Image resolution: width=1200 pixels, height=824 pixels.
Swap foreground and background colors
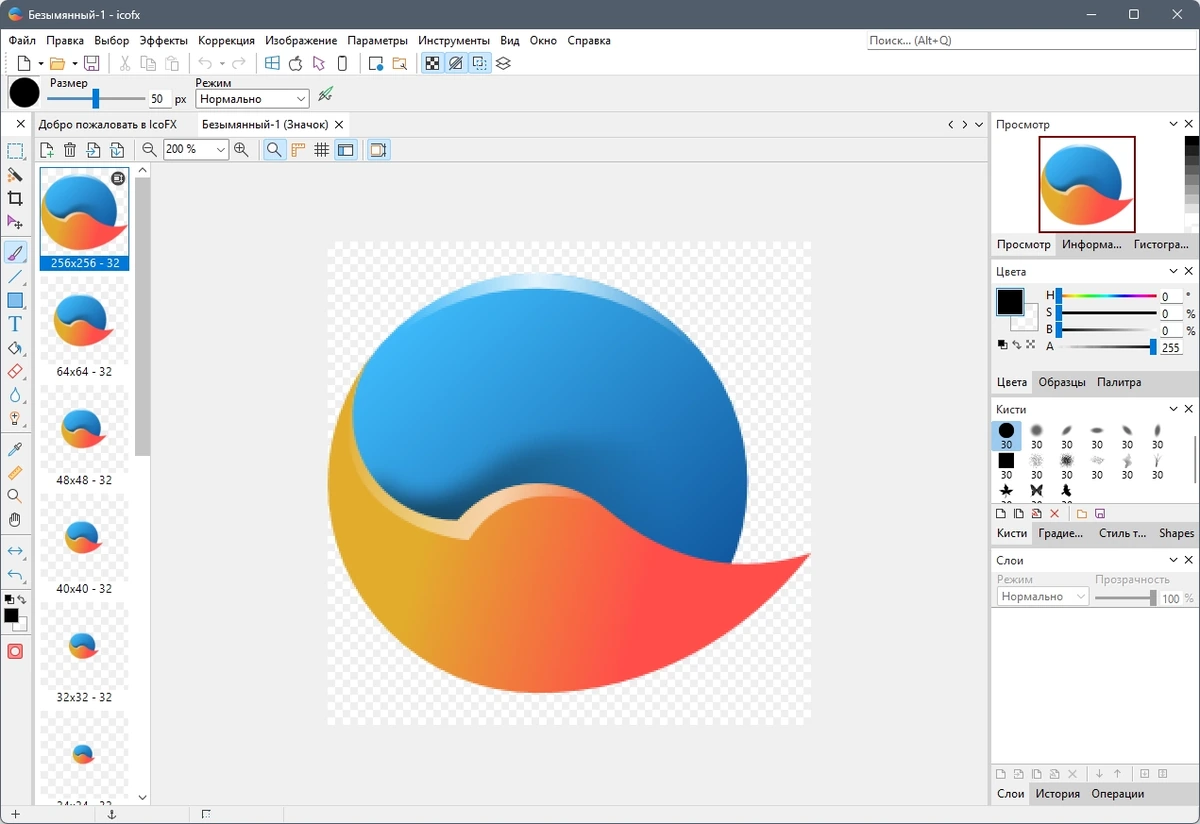click(21, 599)
